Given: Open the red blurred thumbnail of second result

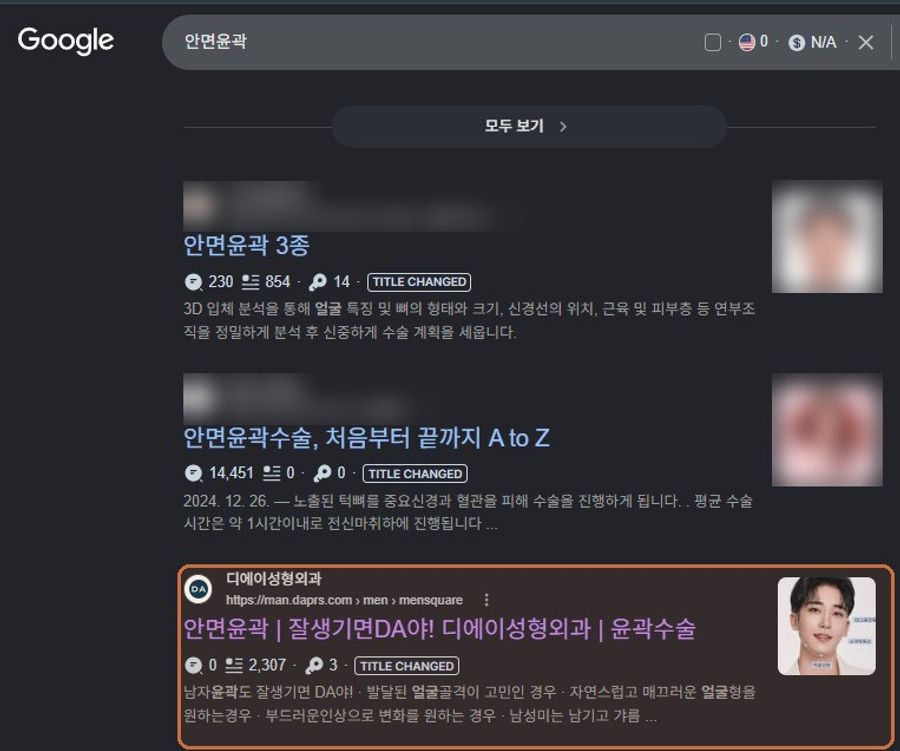Looking at the screenshot, I should [x=827, y=430].
